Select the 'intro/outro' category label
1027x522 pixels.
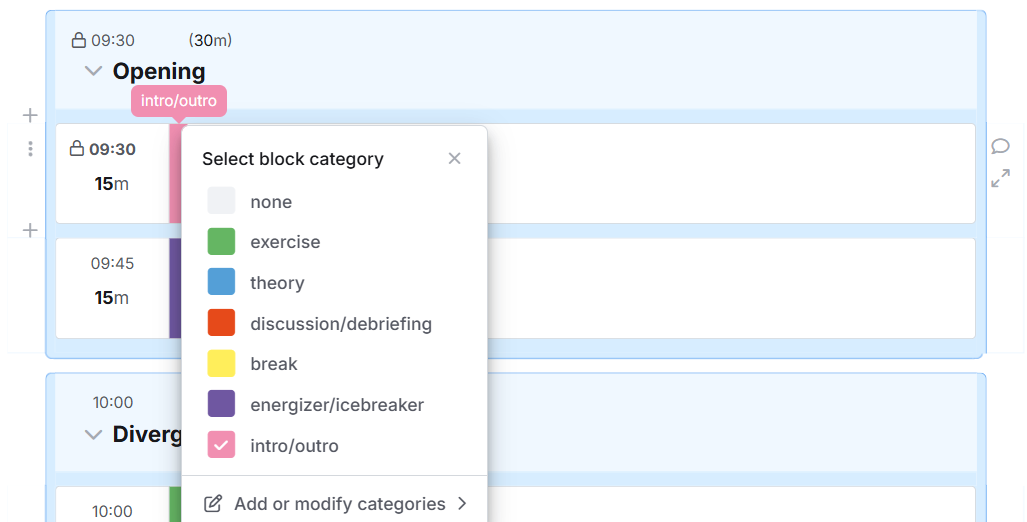coord(294,446)
